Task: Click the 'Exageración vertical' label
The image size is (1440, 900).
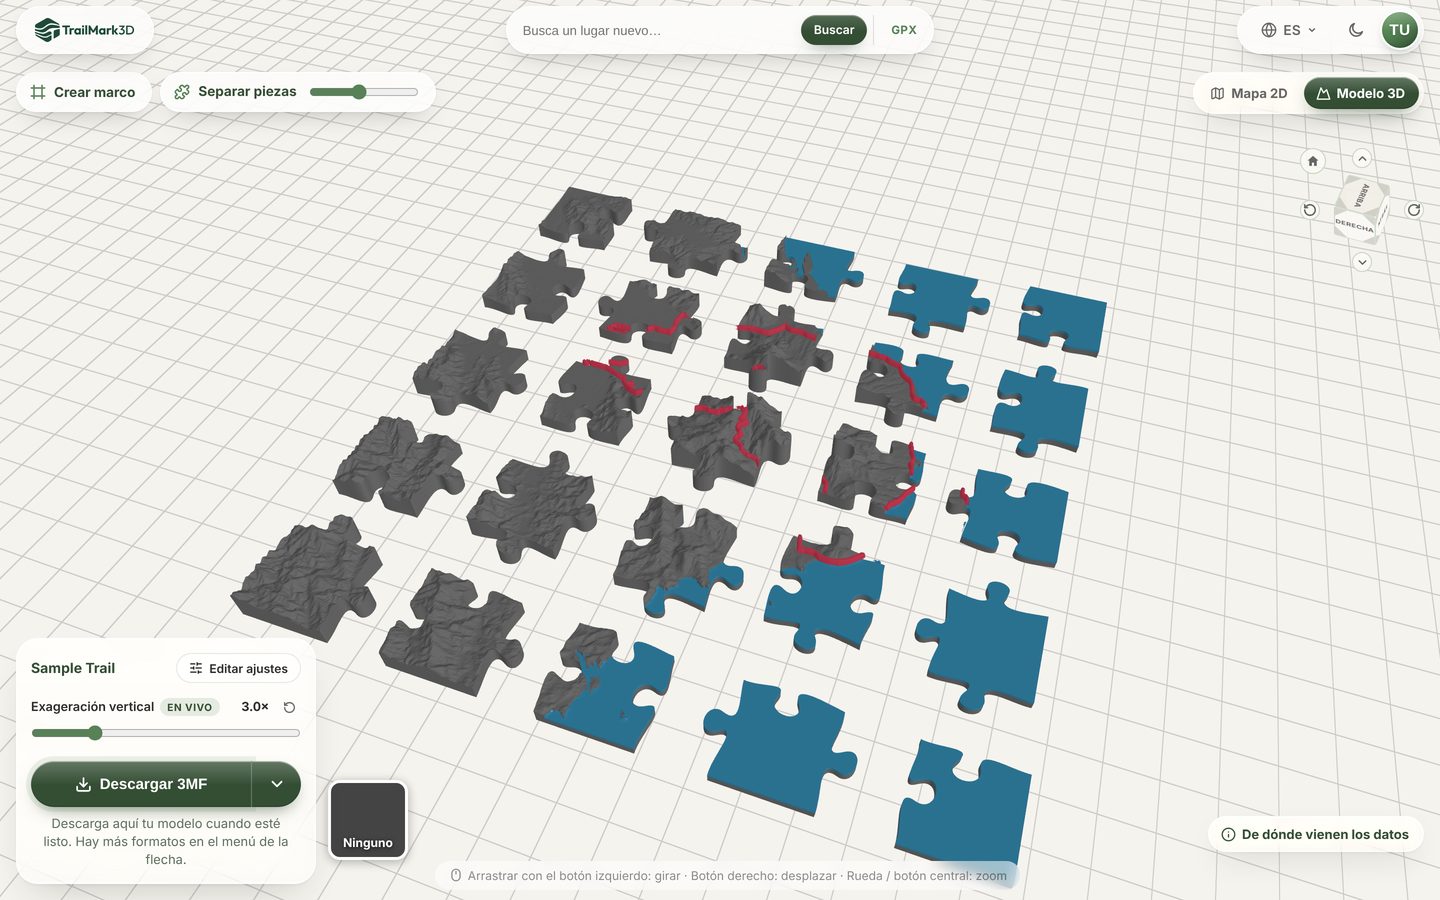Action: 92,707
